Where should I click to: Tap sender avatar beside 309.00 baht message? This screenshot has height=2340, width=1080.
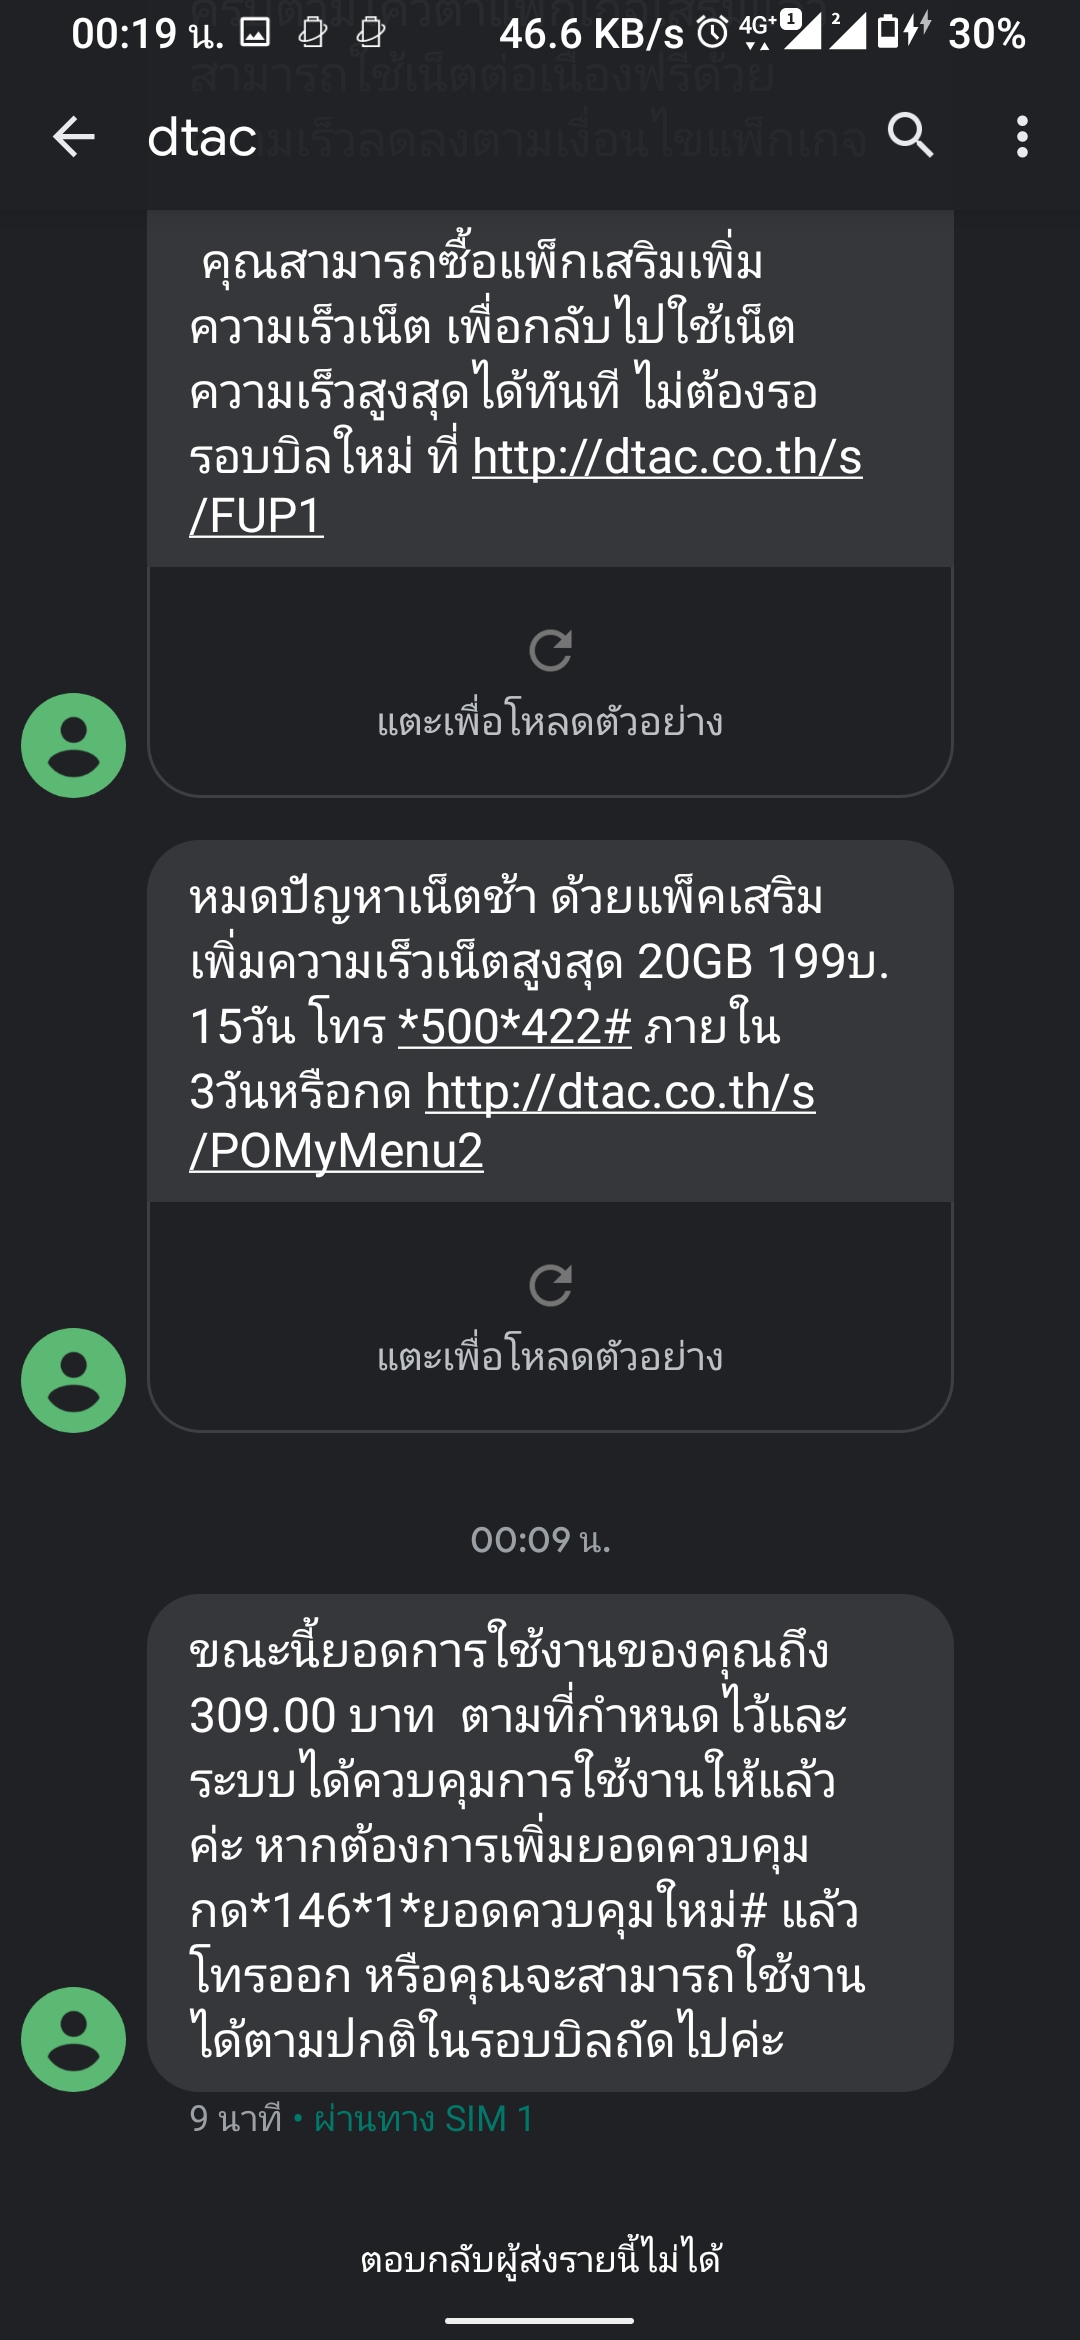coord(73,2039)
